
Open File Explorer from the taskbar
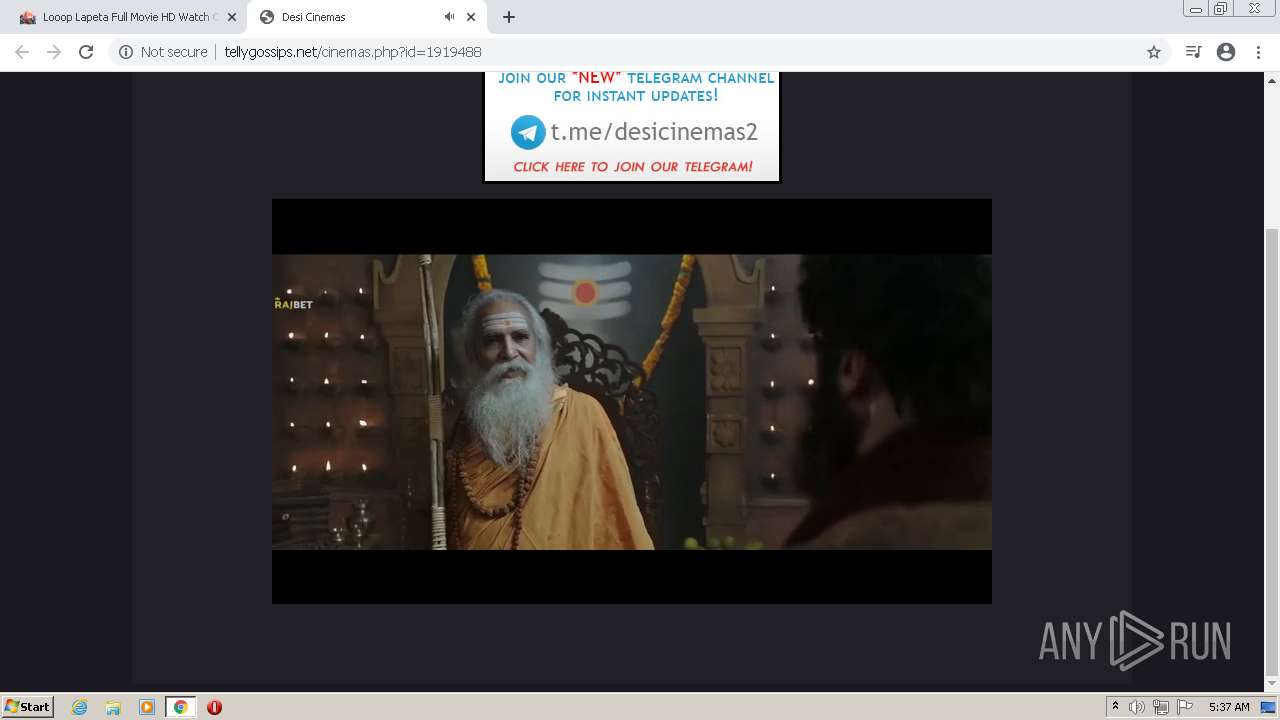pyautogui.click(x=113, y=707)
